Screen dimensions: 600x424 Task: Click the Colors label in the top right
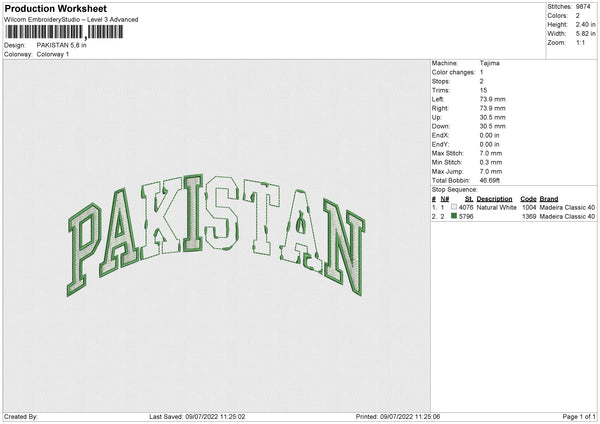(557, 16)
